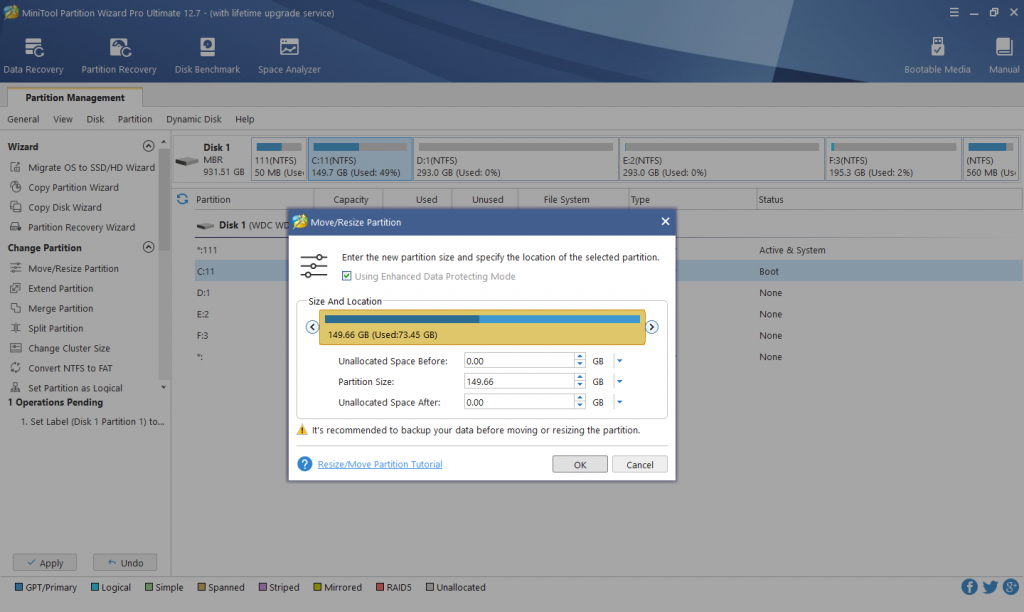Open the Space Analyzer
Screen dimensions: 1024x612
click(x=288, y=52)
